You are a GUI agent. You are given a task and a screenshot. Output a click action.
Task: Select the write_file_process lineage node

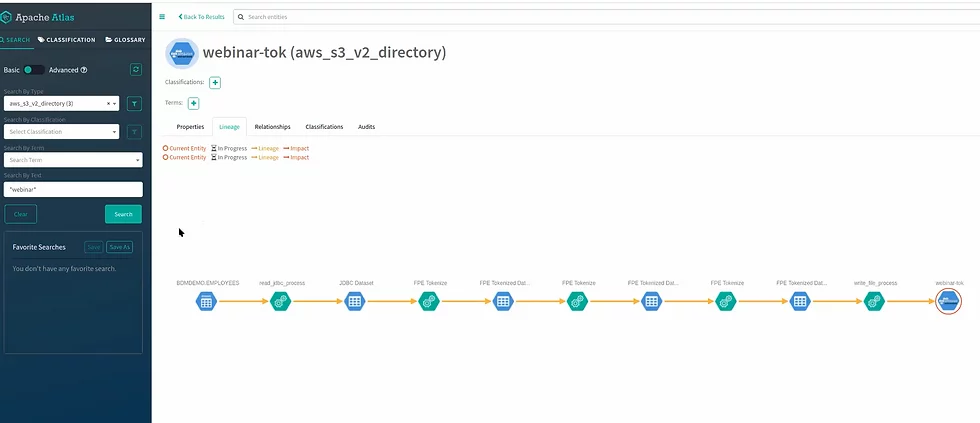pyautogui.click(x=874, y=301)
